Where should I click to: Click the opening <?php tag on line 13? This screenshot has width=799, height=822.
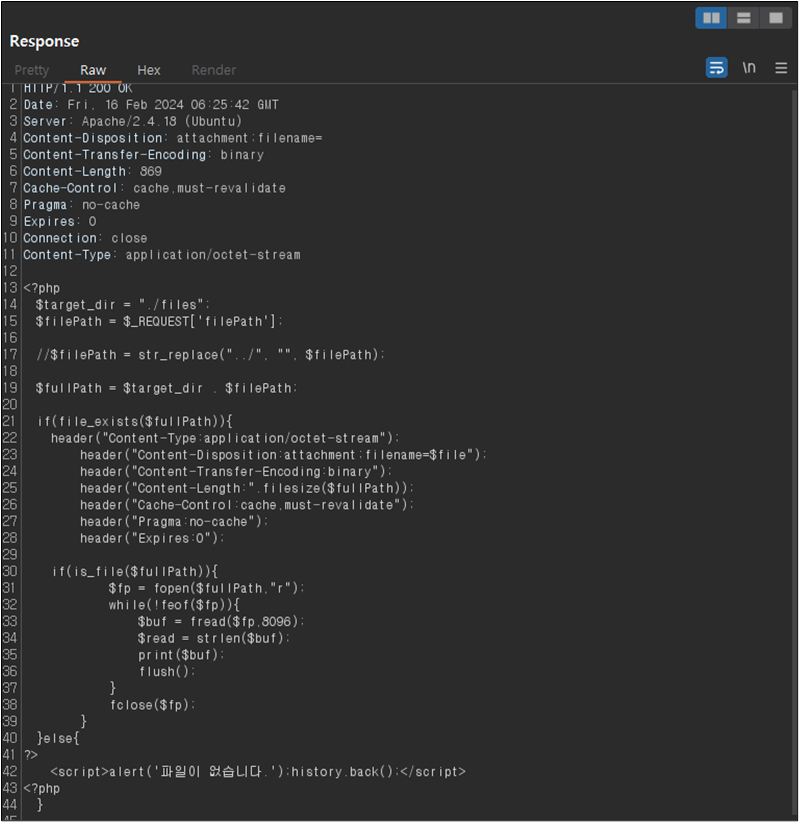(x=41, y=288)
